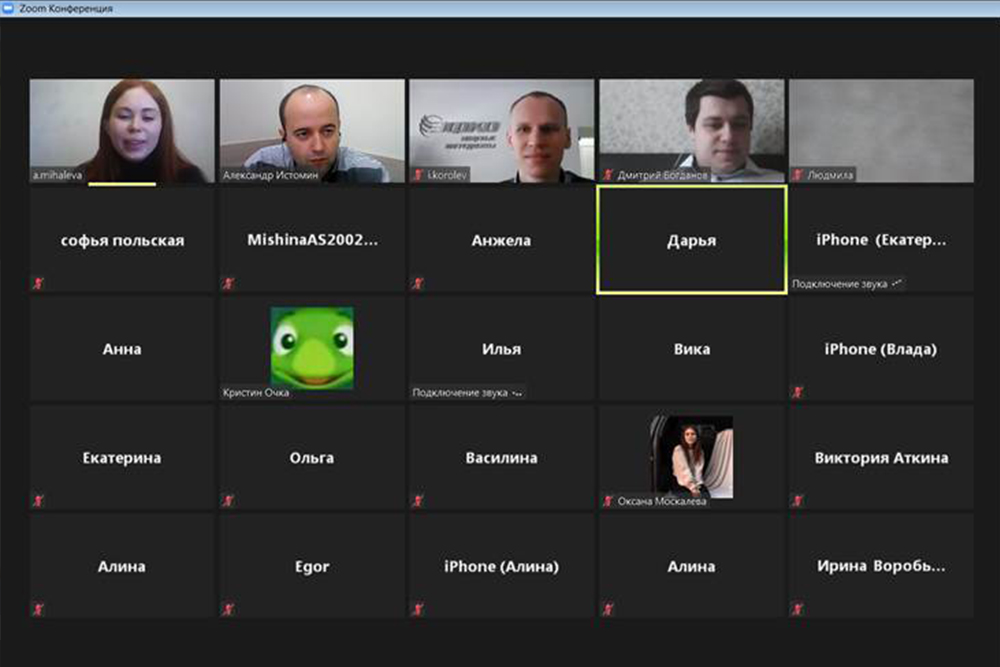Select the highlighted Дарья participant tile
The image size is (1000, 667).
[691, 240]
